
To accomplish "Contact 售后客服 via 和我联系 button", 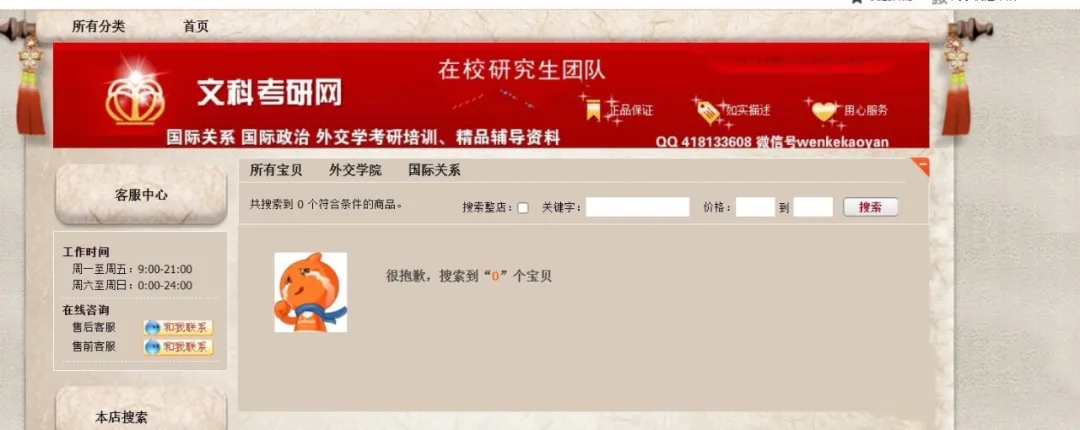I will (x=178, y=328).
